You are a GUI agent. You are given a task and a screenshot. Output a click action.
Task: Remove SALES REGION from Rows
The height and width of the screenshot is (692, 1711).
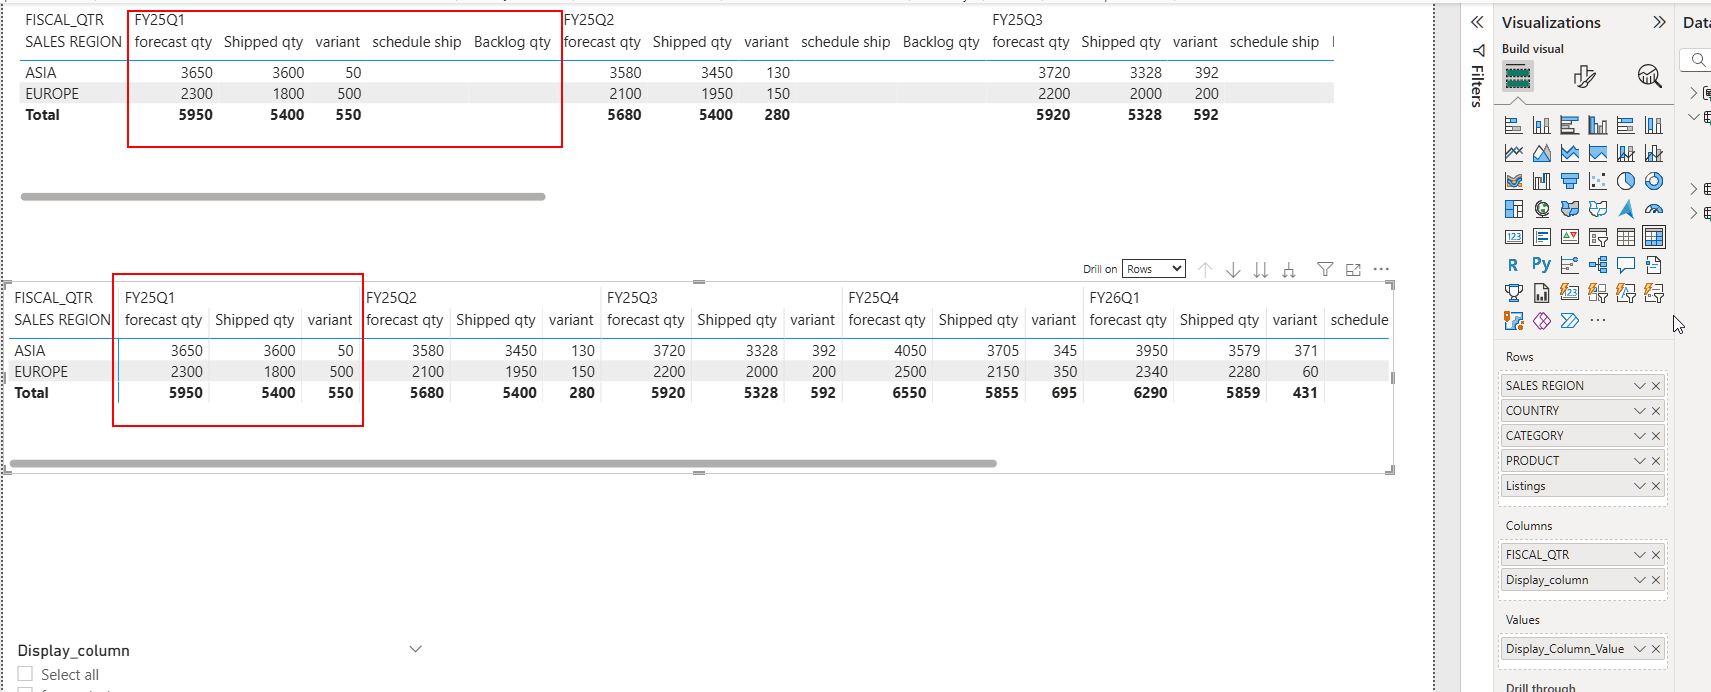pos(1656,386)
